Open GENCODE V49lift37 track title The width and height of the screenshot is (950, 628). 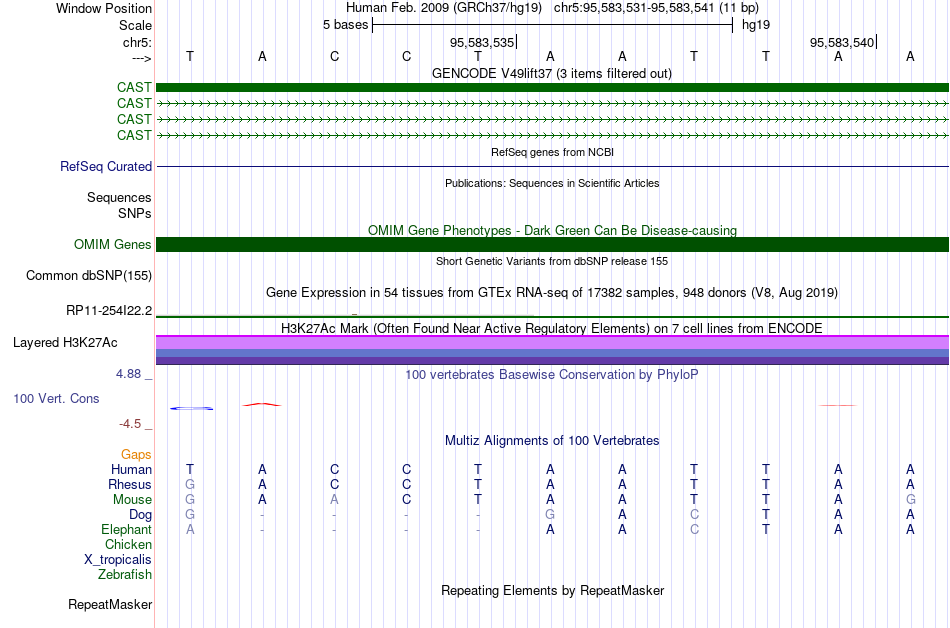tap(552, 73)
